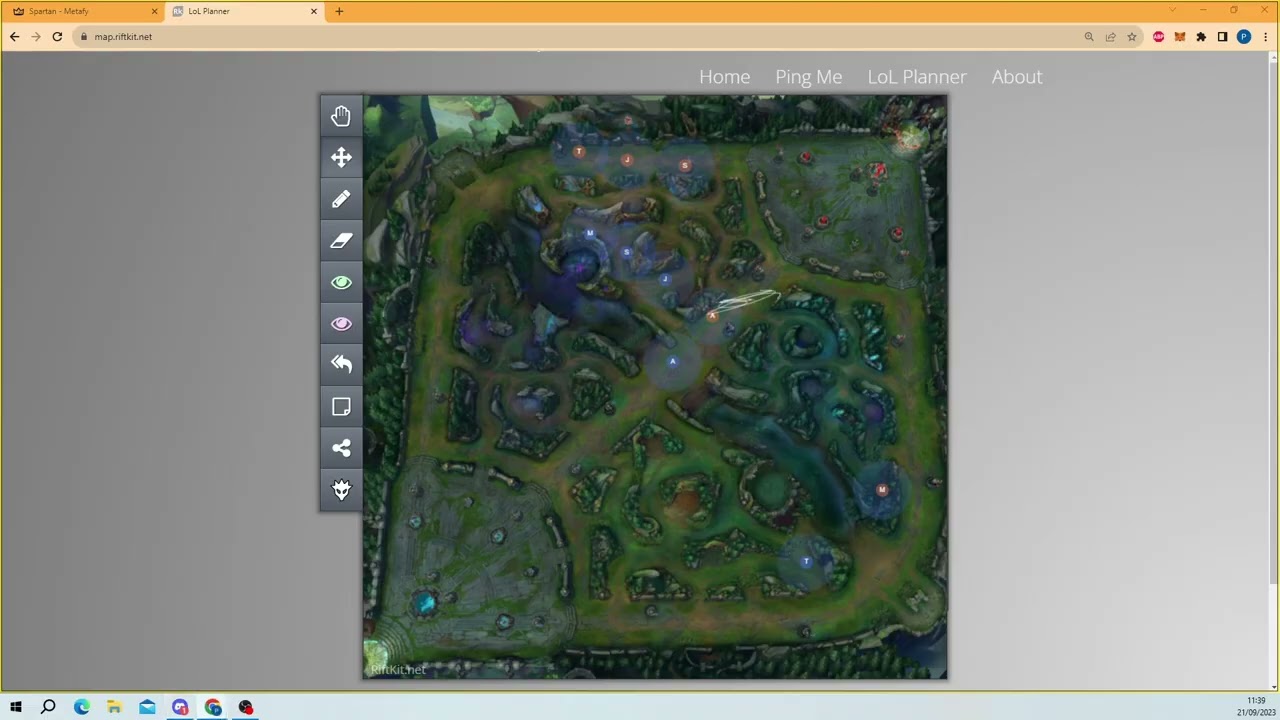This screenshot has width=1280, height=720.
Task: Click the red J marker on the map
Action: [x=627, y=160]
